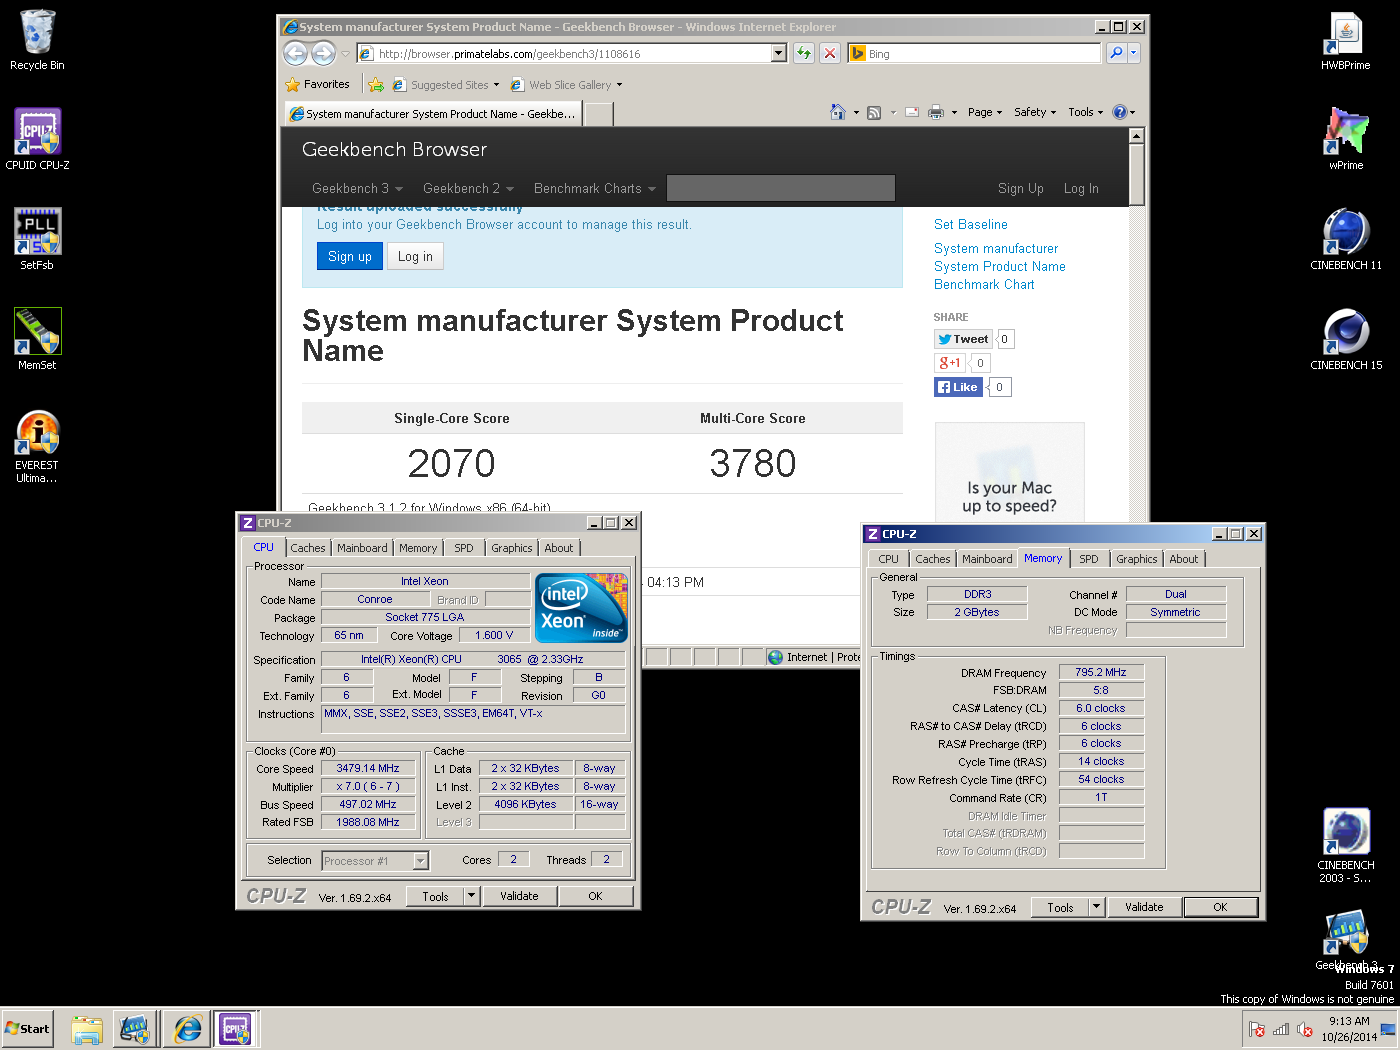Click Validate in CPU-Z CPU window
This screenshot has width=1400, height=1050.
tap(519, 896)
